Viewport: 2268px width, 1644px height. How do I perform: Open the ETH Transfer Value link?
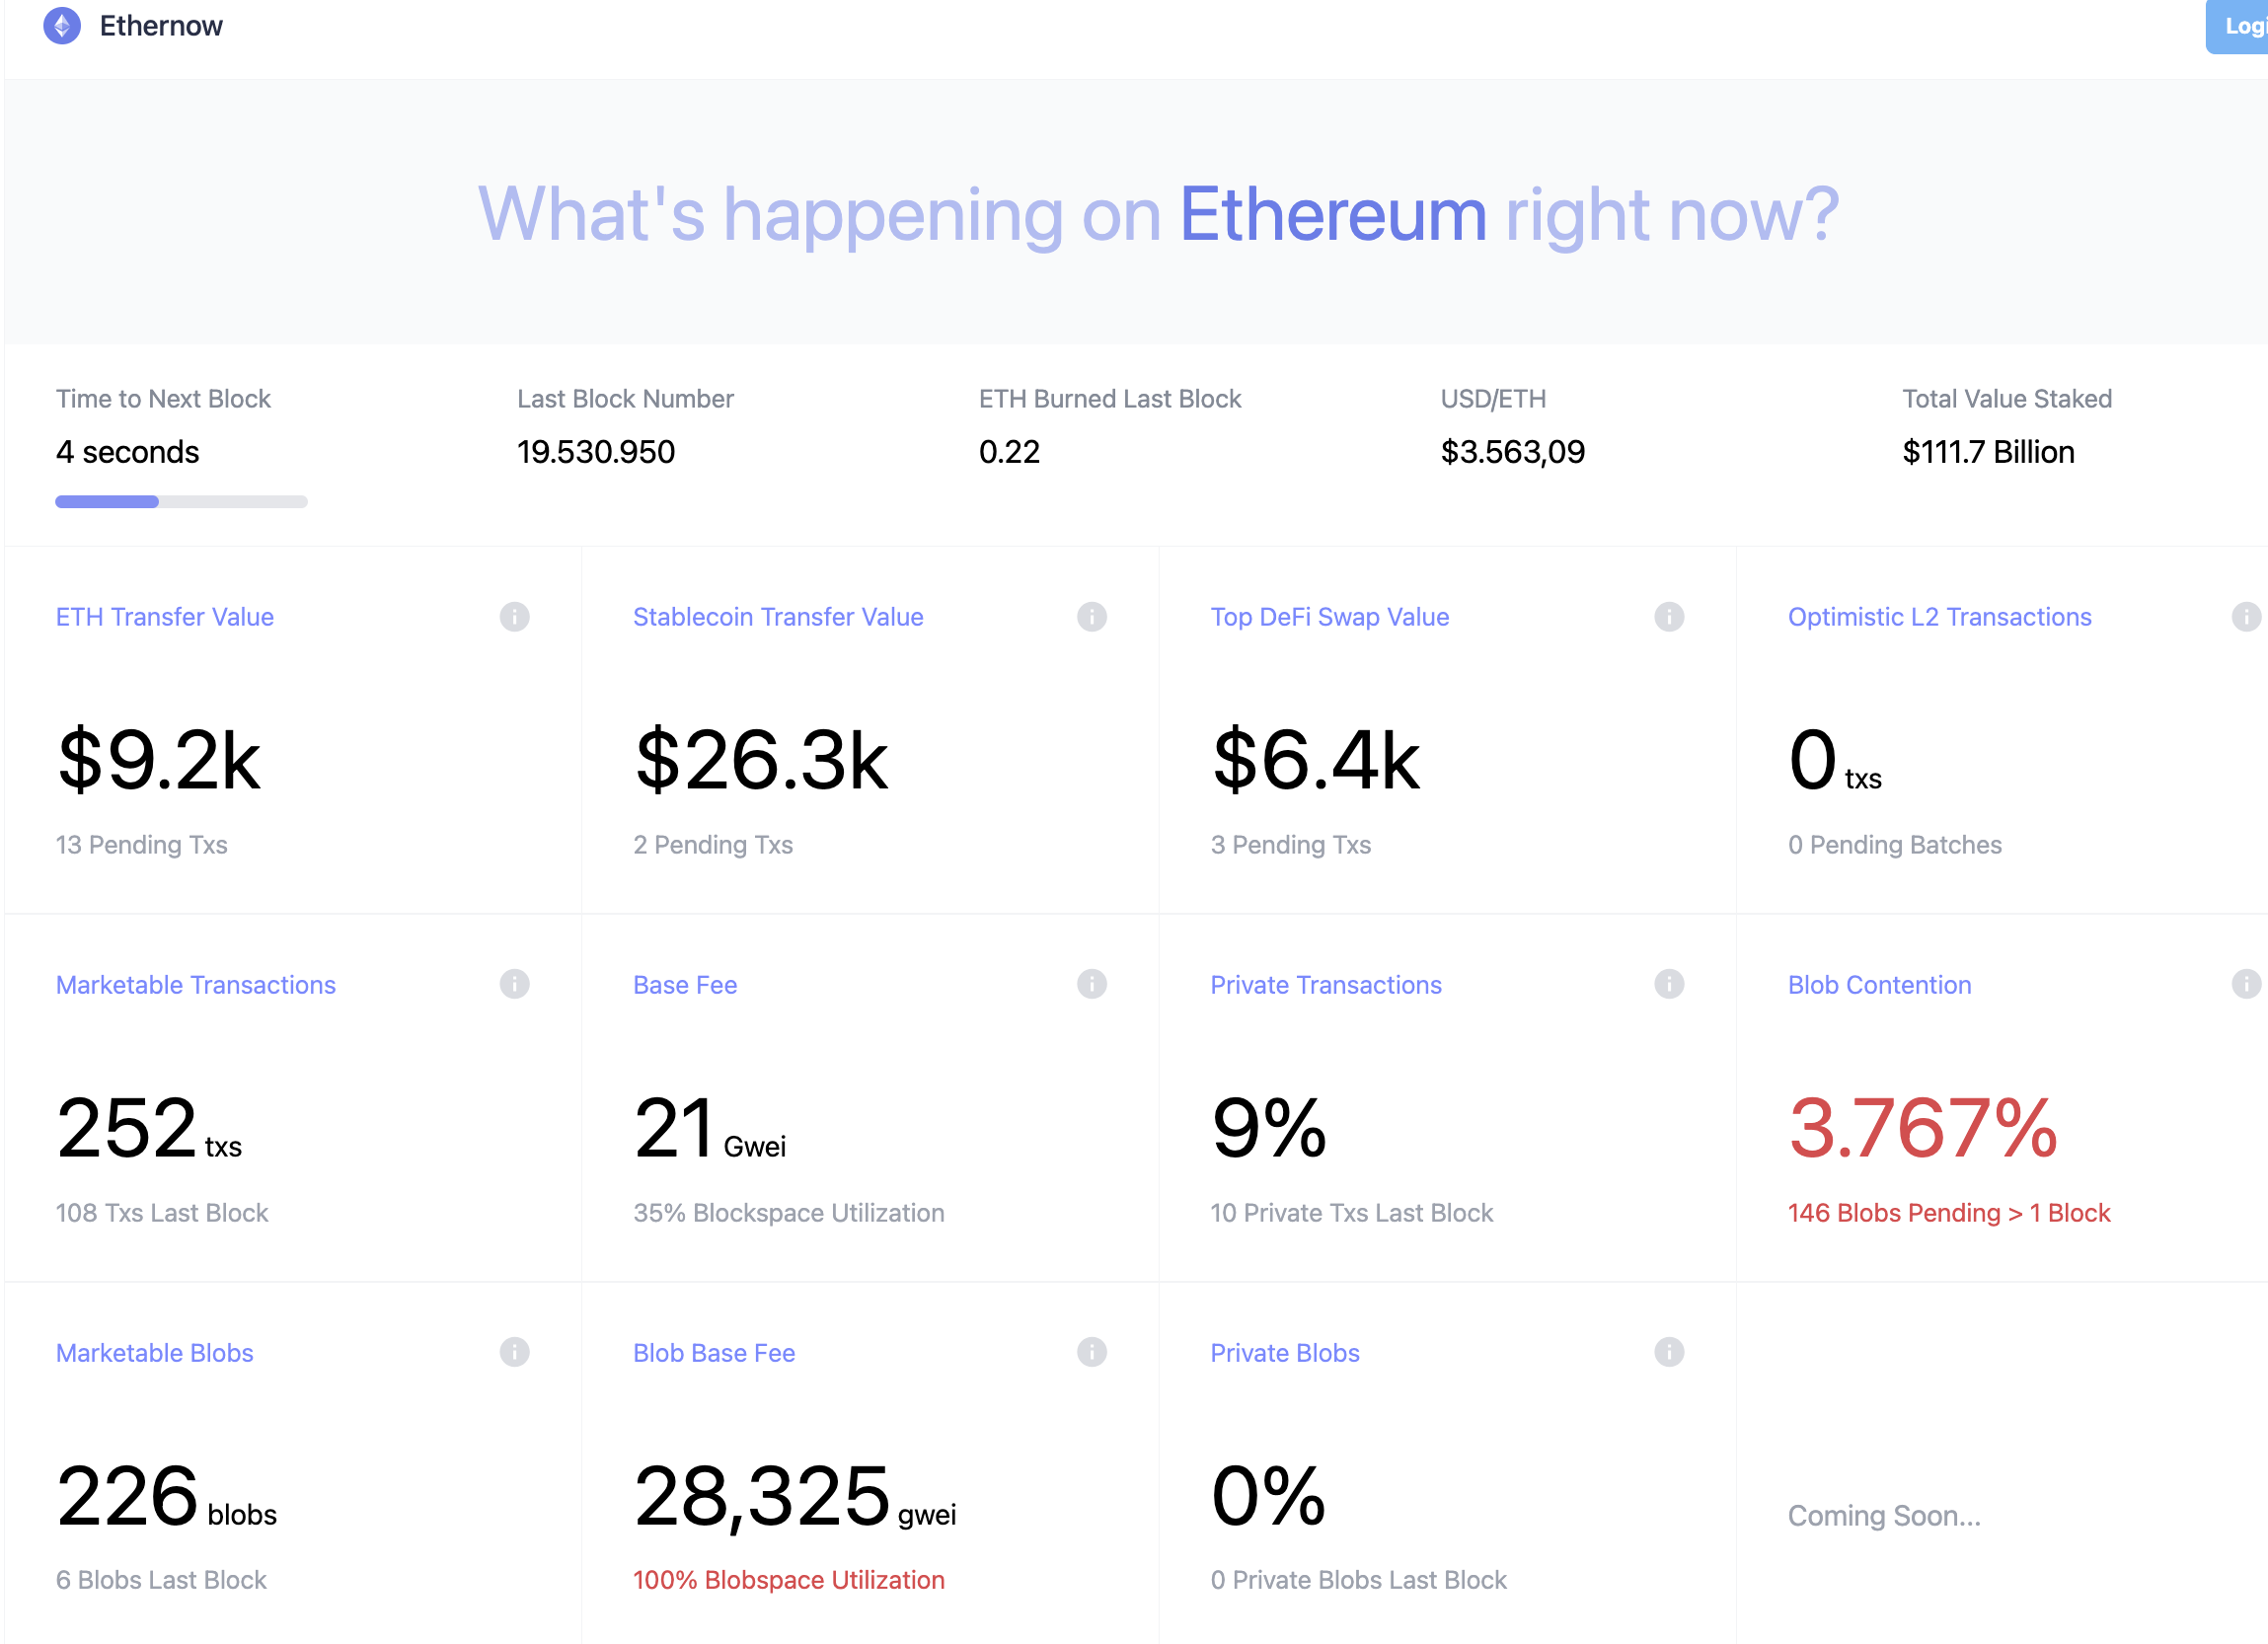tap(165, 617)
